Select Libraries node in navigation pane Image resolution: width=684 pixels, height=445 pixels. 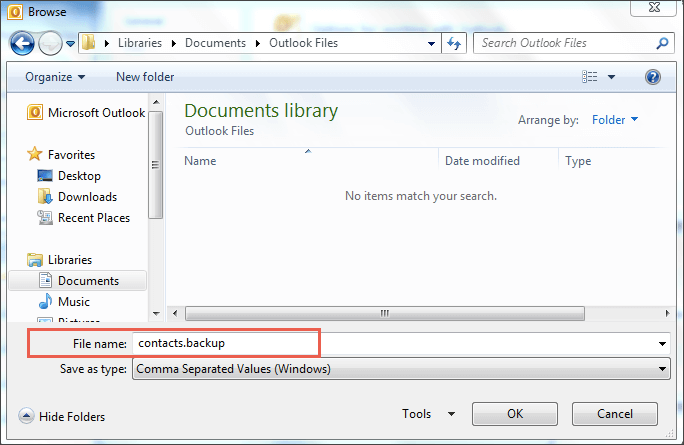59,260
